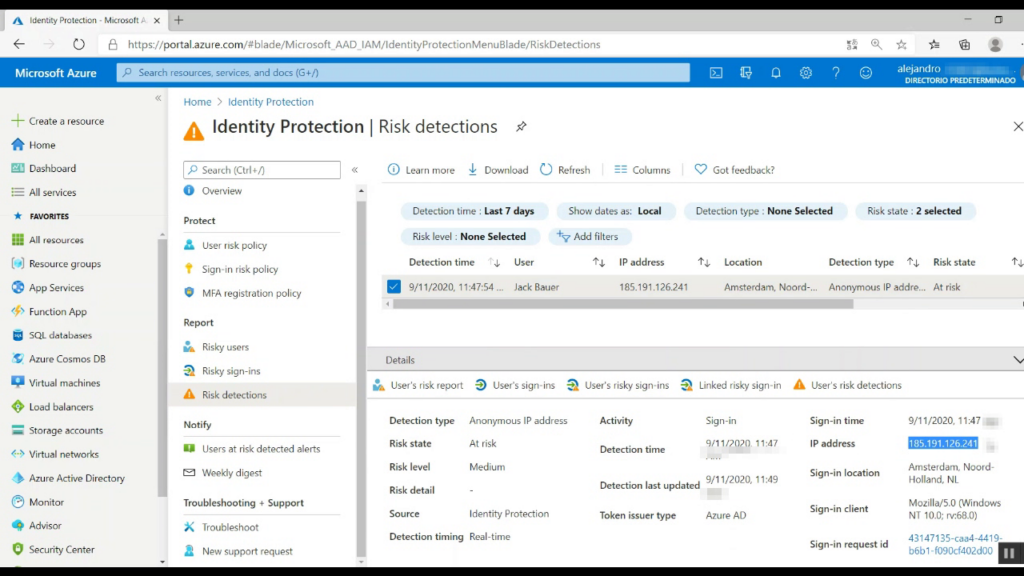Click Add filters
This screenshot has width=1024, height=576.
pyautogui.click(x=588, y=236)
